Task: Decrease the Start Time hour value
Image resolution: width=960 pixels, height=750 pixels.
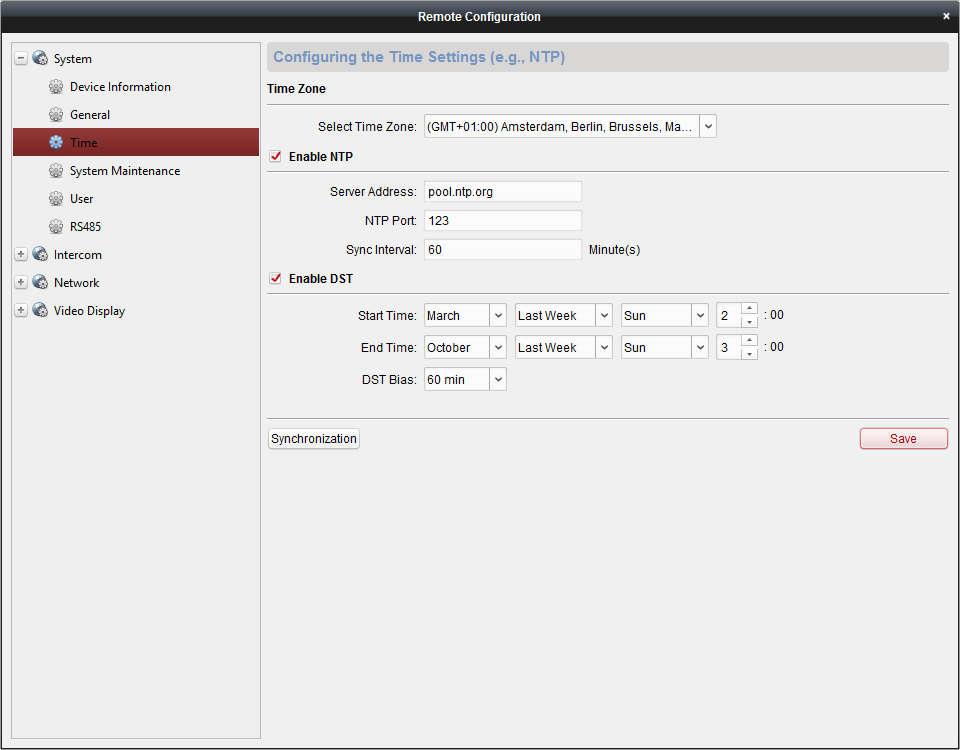Action: [x=749, y=321]
